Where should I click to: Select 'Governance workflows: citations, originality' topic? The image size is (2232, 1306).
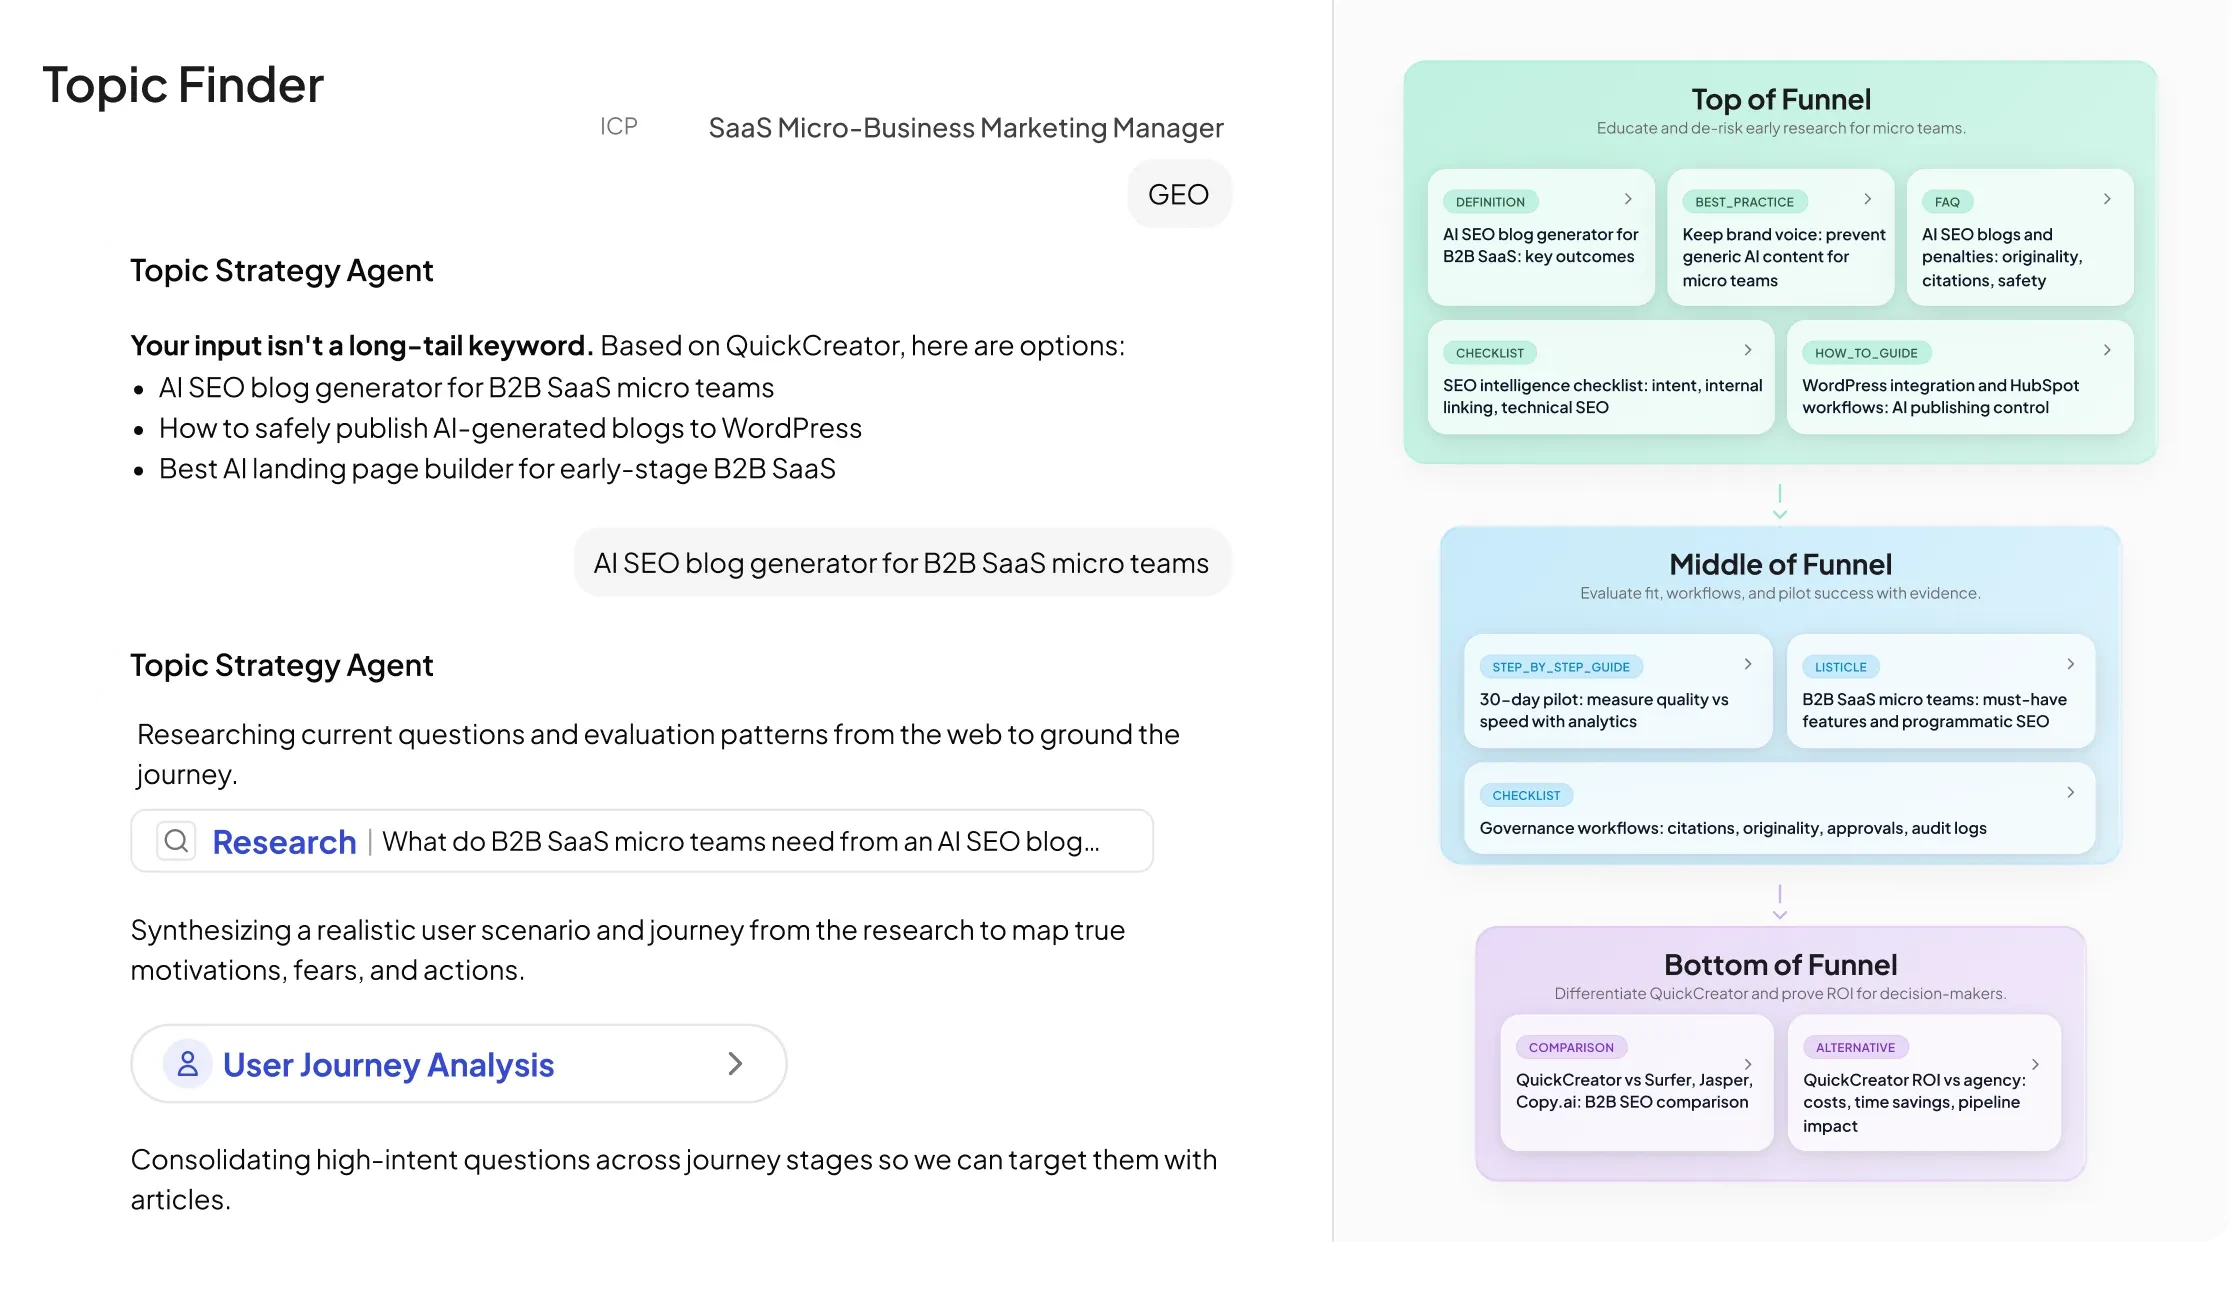[1733, 828]
